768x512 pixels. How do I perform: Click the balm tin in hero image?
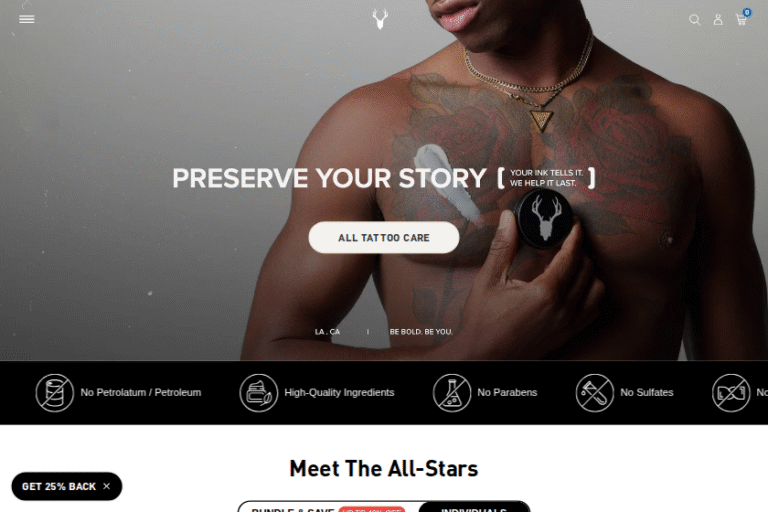(x=544, y=219)
